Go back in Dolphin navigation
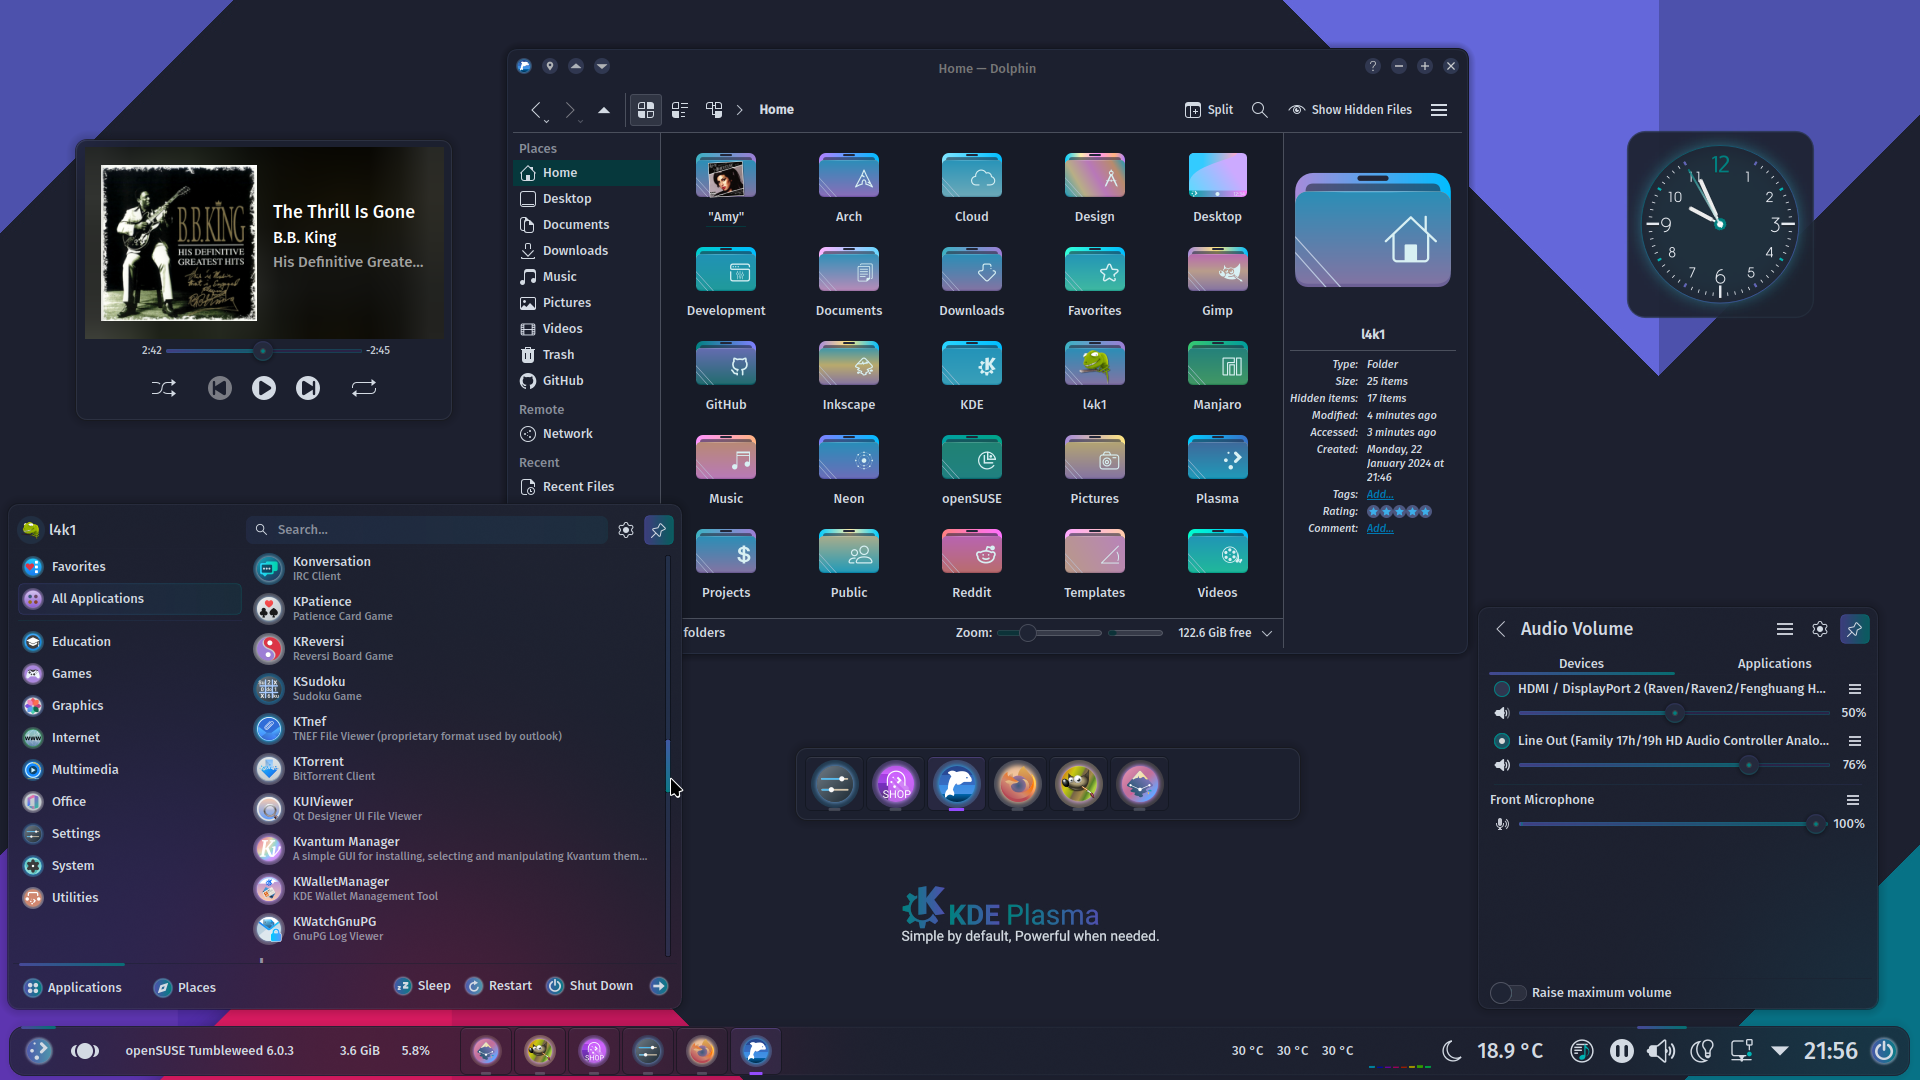Screen dimensions: 1920x1080 click(537, 110)
